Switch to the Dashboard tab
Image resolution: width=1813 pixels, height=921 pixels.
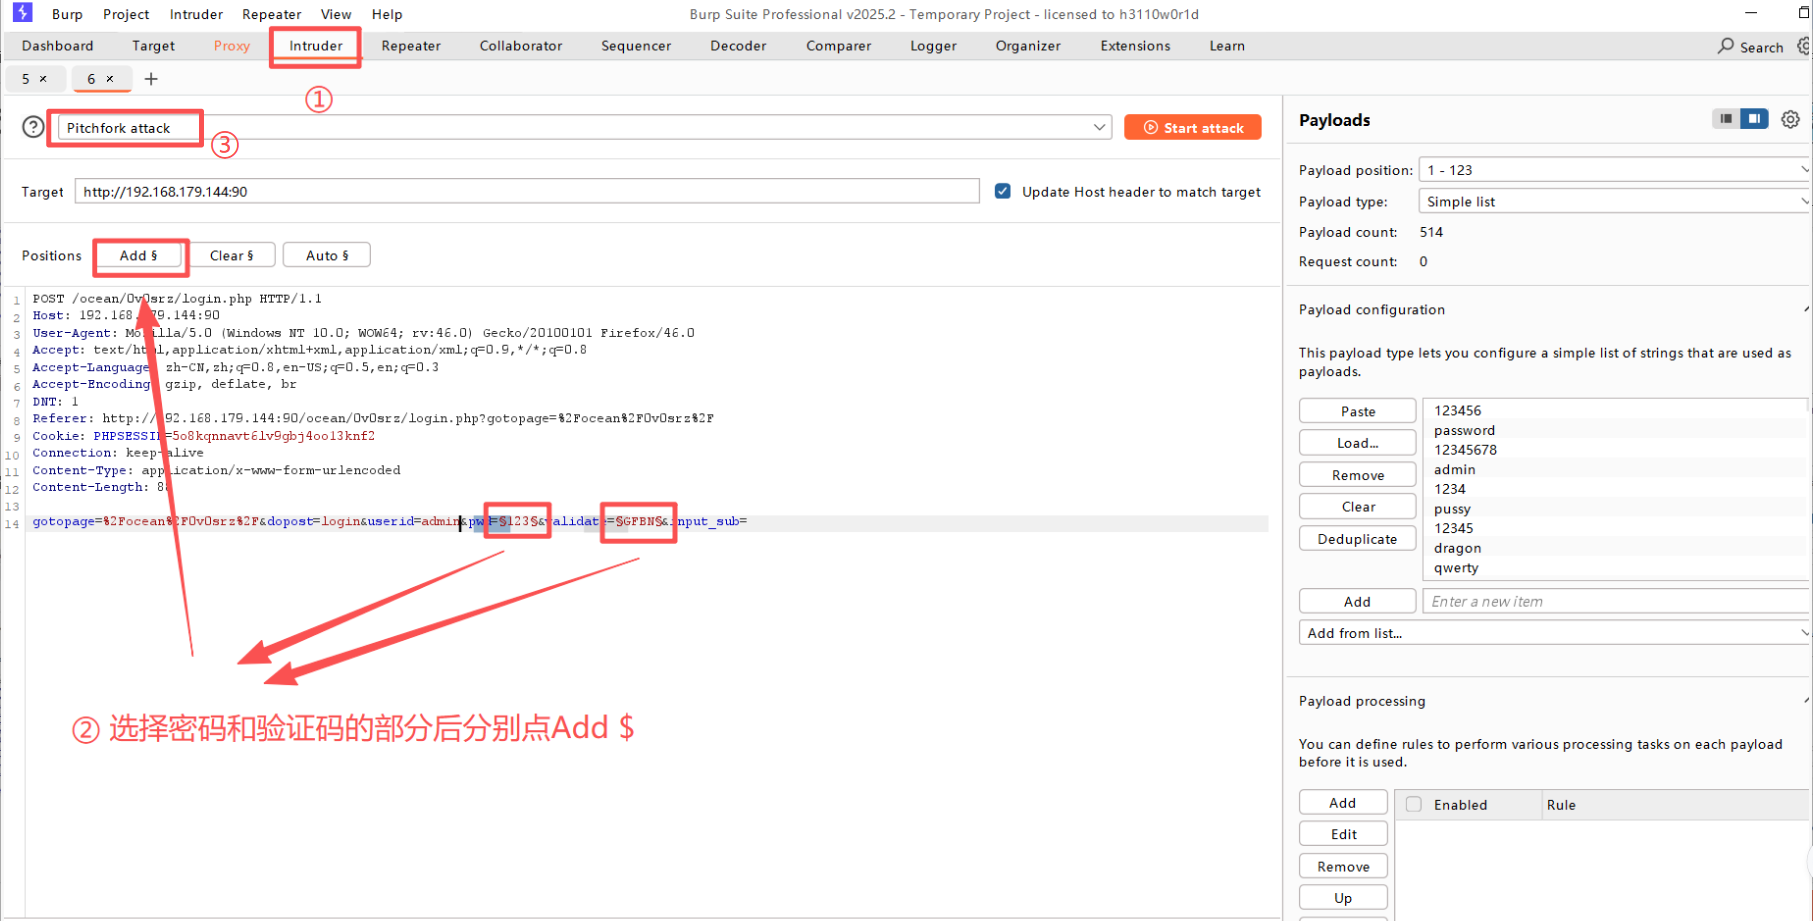click(57, 46)
